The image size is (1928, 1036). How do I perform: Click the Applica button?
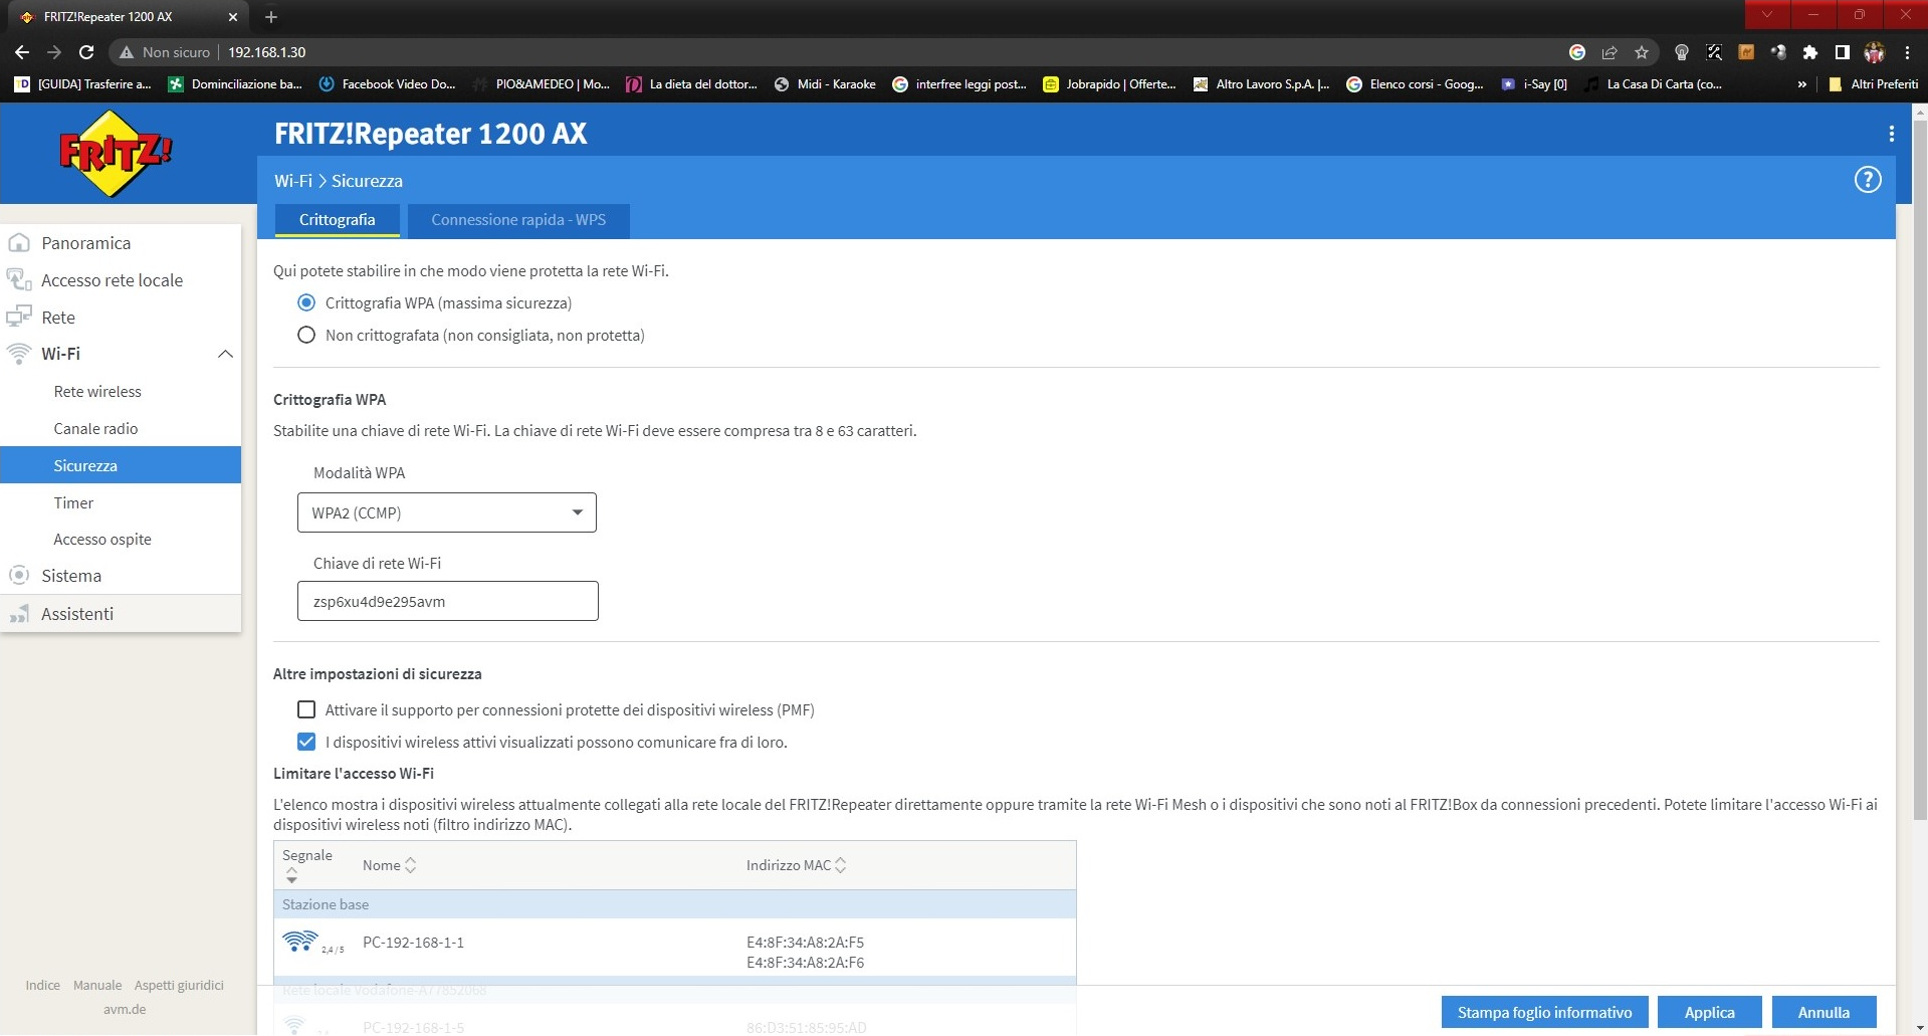[x=1709, y=1012]
